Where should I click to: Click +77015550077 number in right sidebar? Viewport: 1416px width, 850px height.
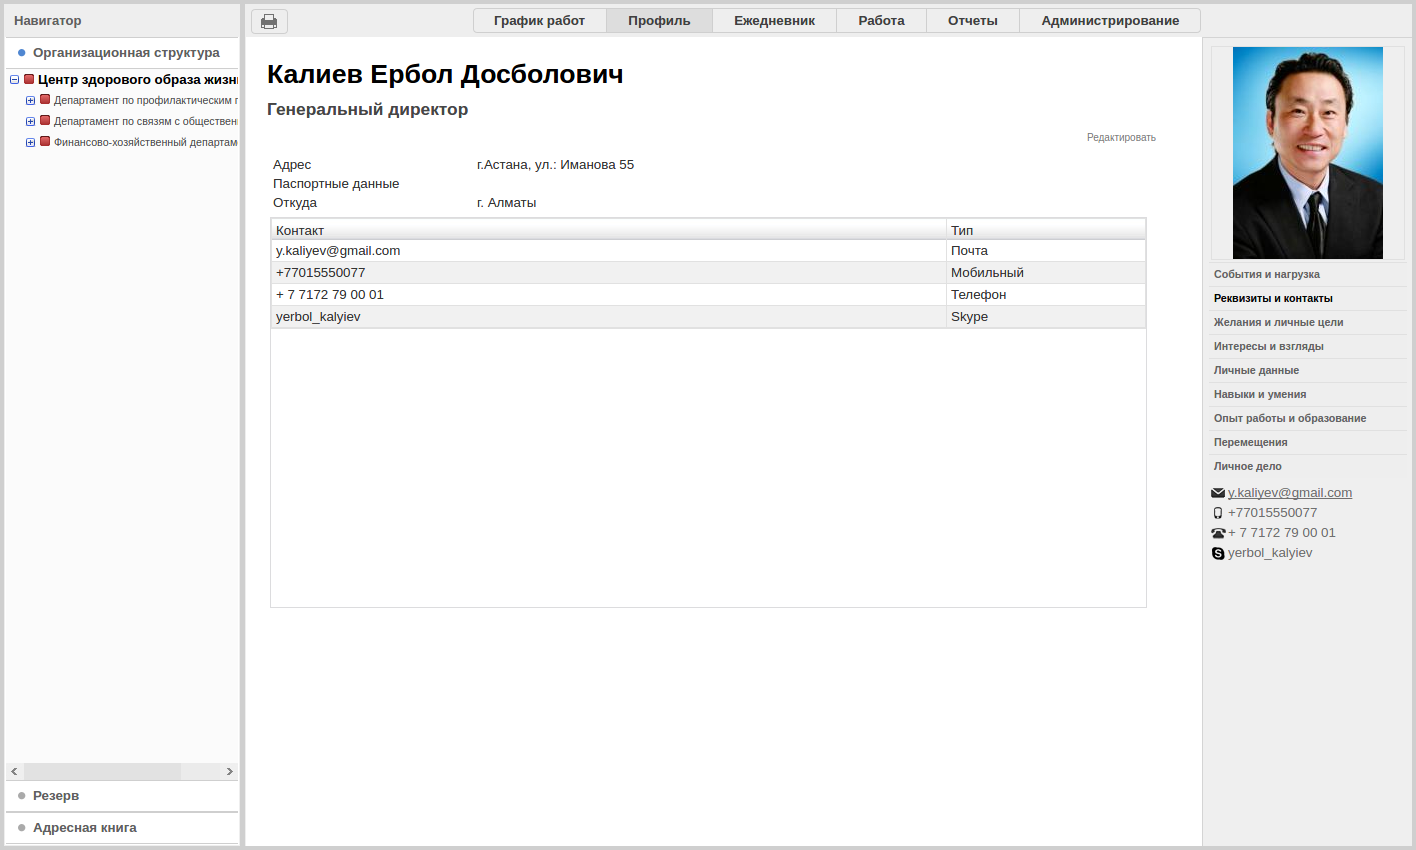pos(1272,513)
